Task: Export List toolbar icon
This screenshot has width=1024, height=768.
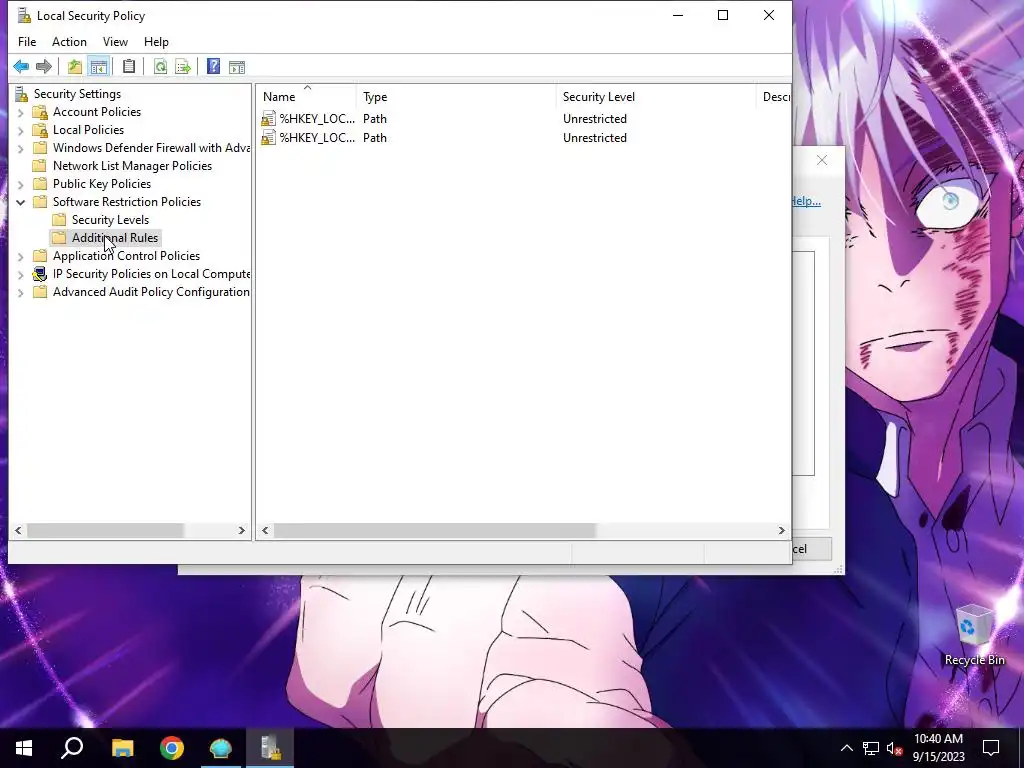Action: coord(183,67)
